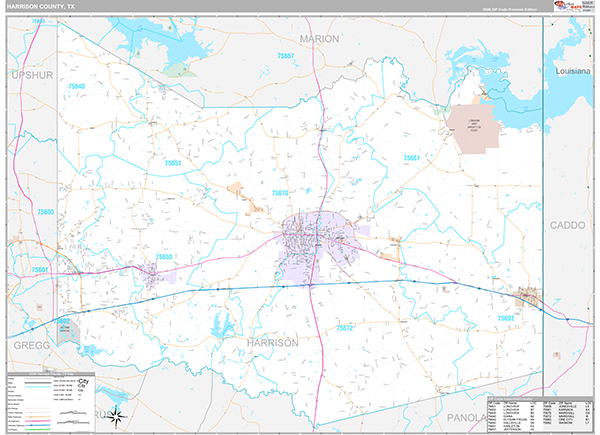Viewport: 600px width, 435px height.
Task: Click ZIP code label 75657
Action: point(285,56)
